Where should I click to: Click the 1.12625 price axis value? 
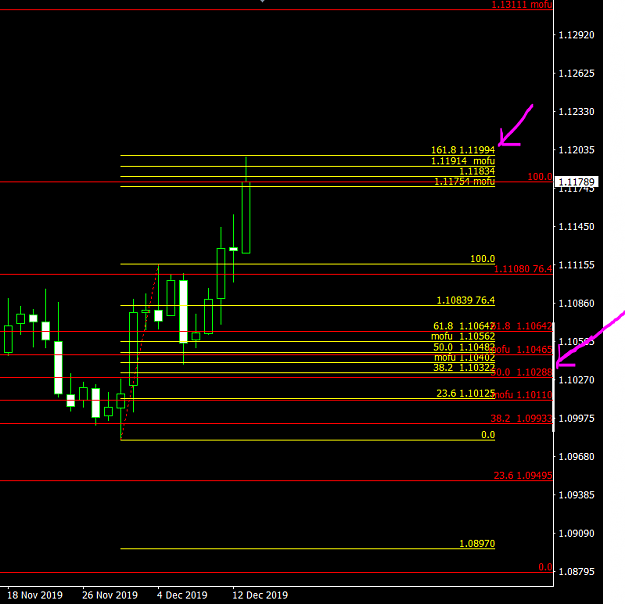(576, 73)
